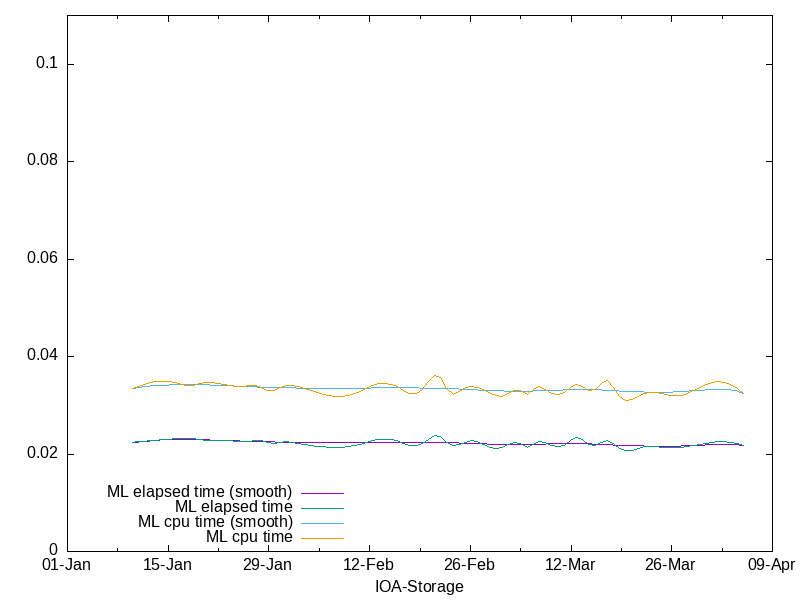Click the 0.06 label on y-axis
This screenshot has height=600, width=800.
point(40,259)
